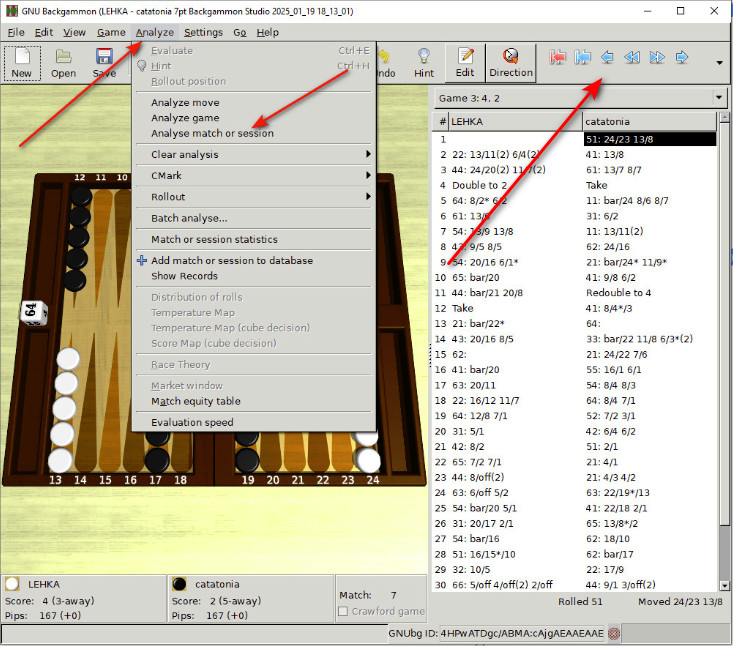
Task: Click the black checker next to catatonia
Action: point(179,584)
